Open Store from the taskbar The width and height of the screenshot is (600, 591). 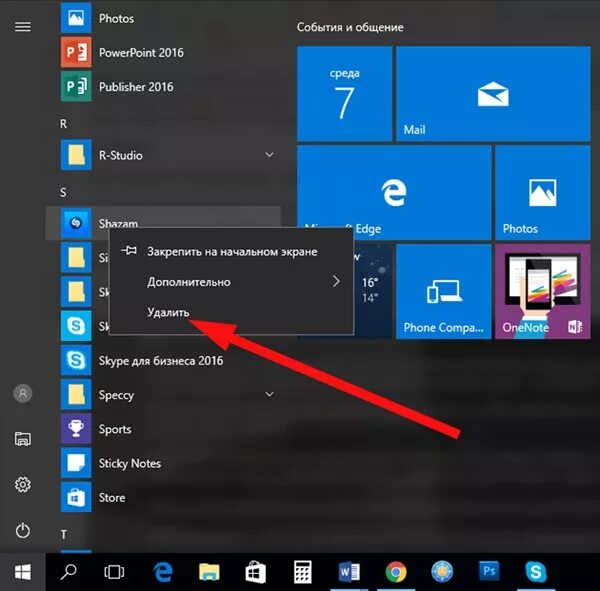click(256, 572)
